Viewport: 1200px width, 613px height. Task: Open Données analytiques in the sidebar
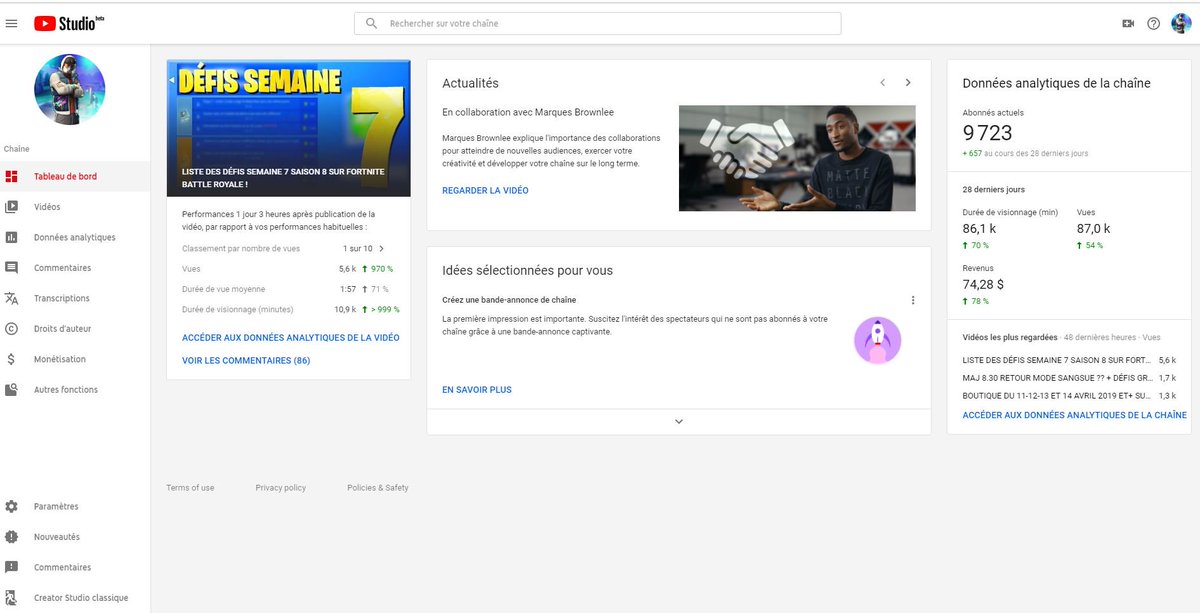pos(75,238)
